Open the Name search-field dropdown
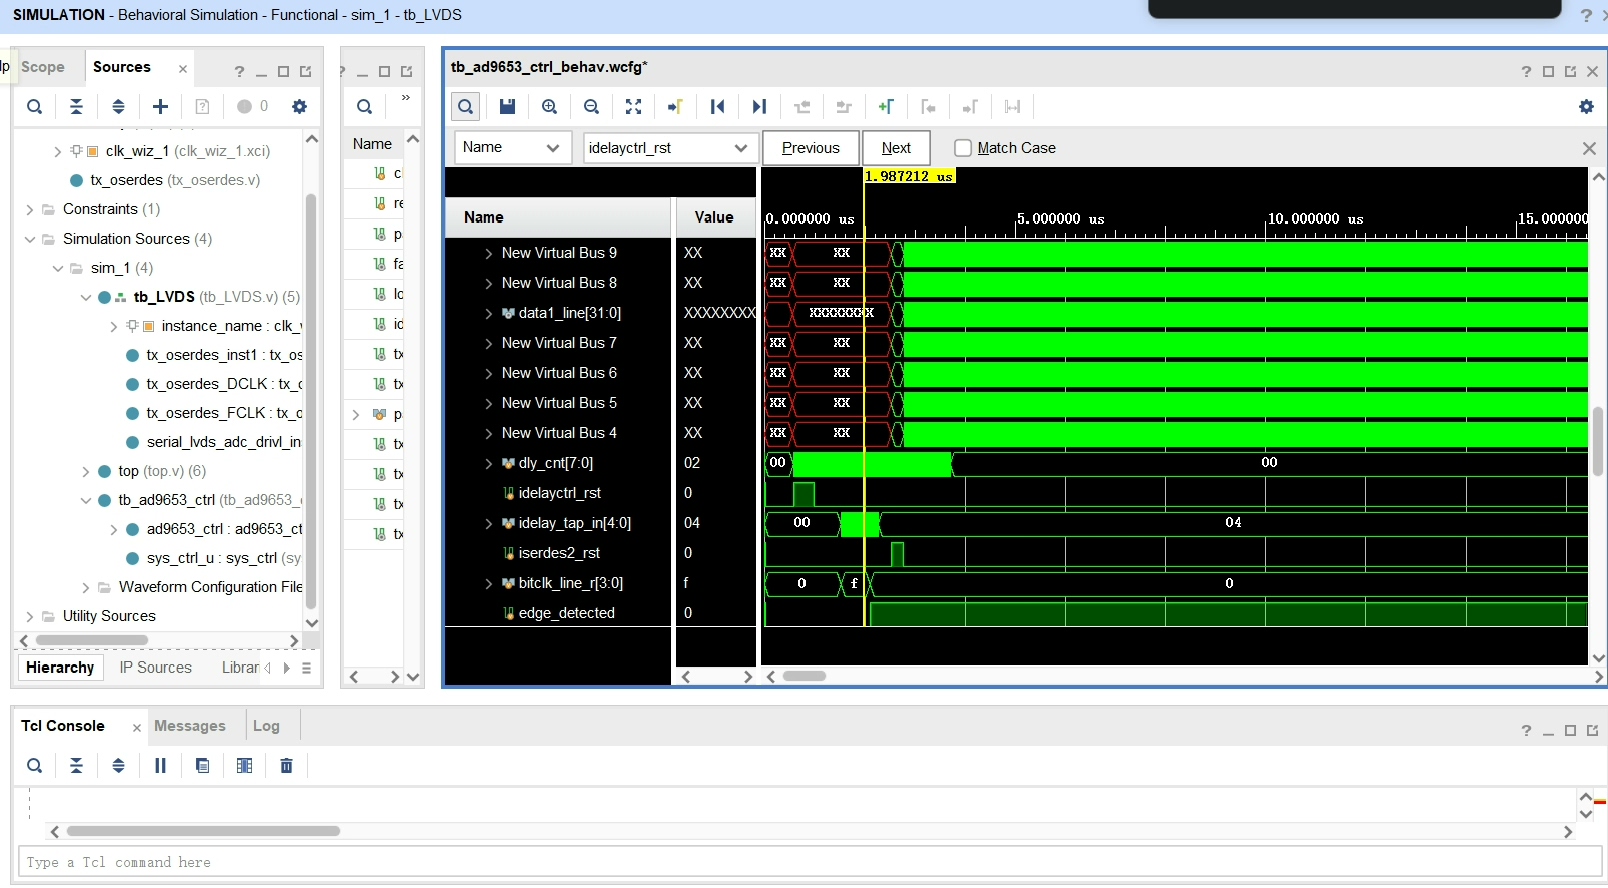Viewport: 1608px width, 888px height. (x=552, y=148)
